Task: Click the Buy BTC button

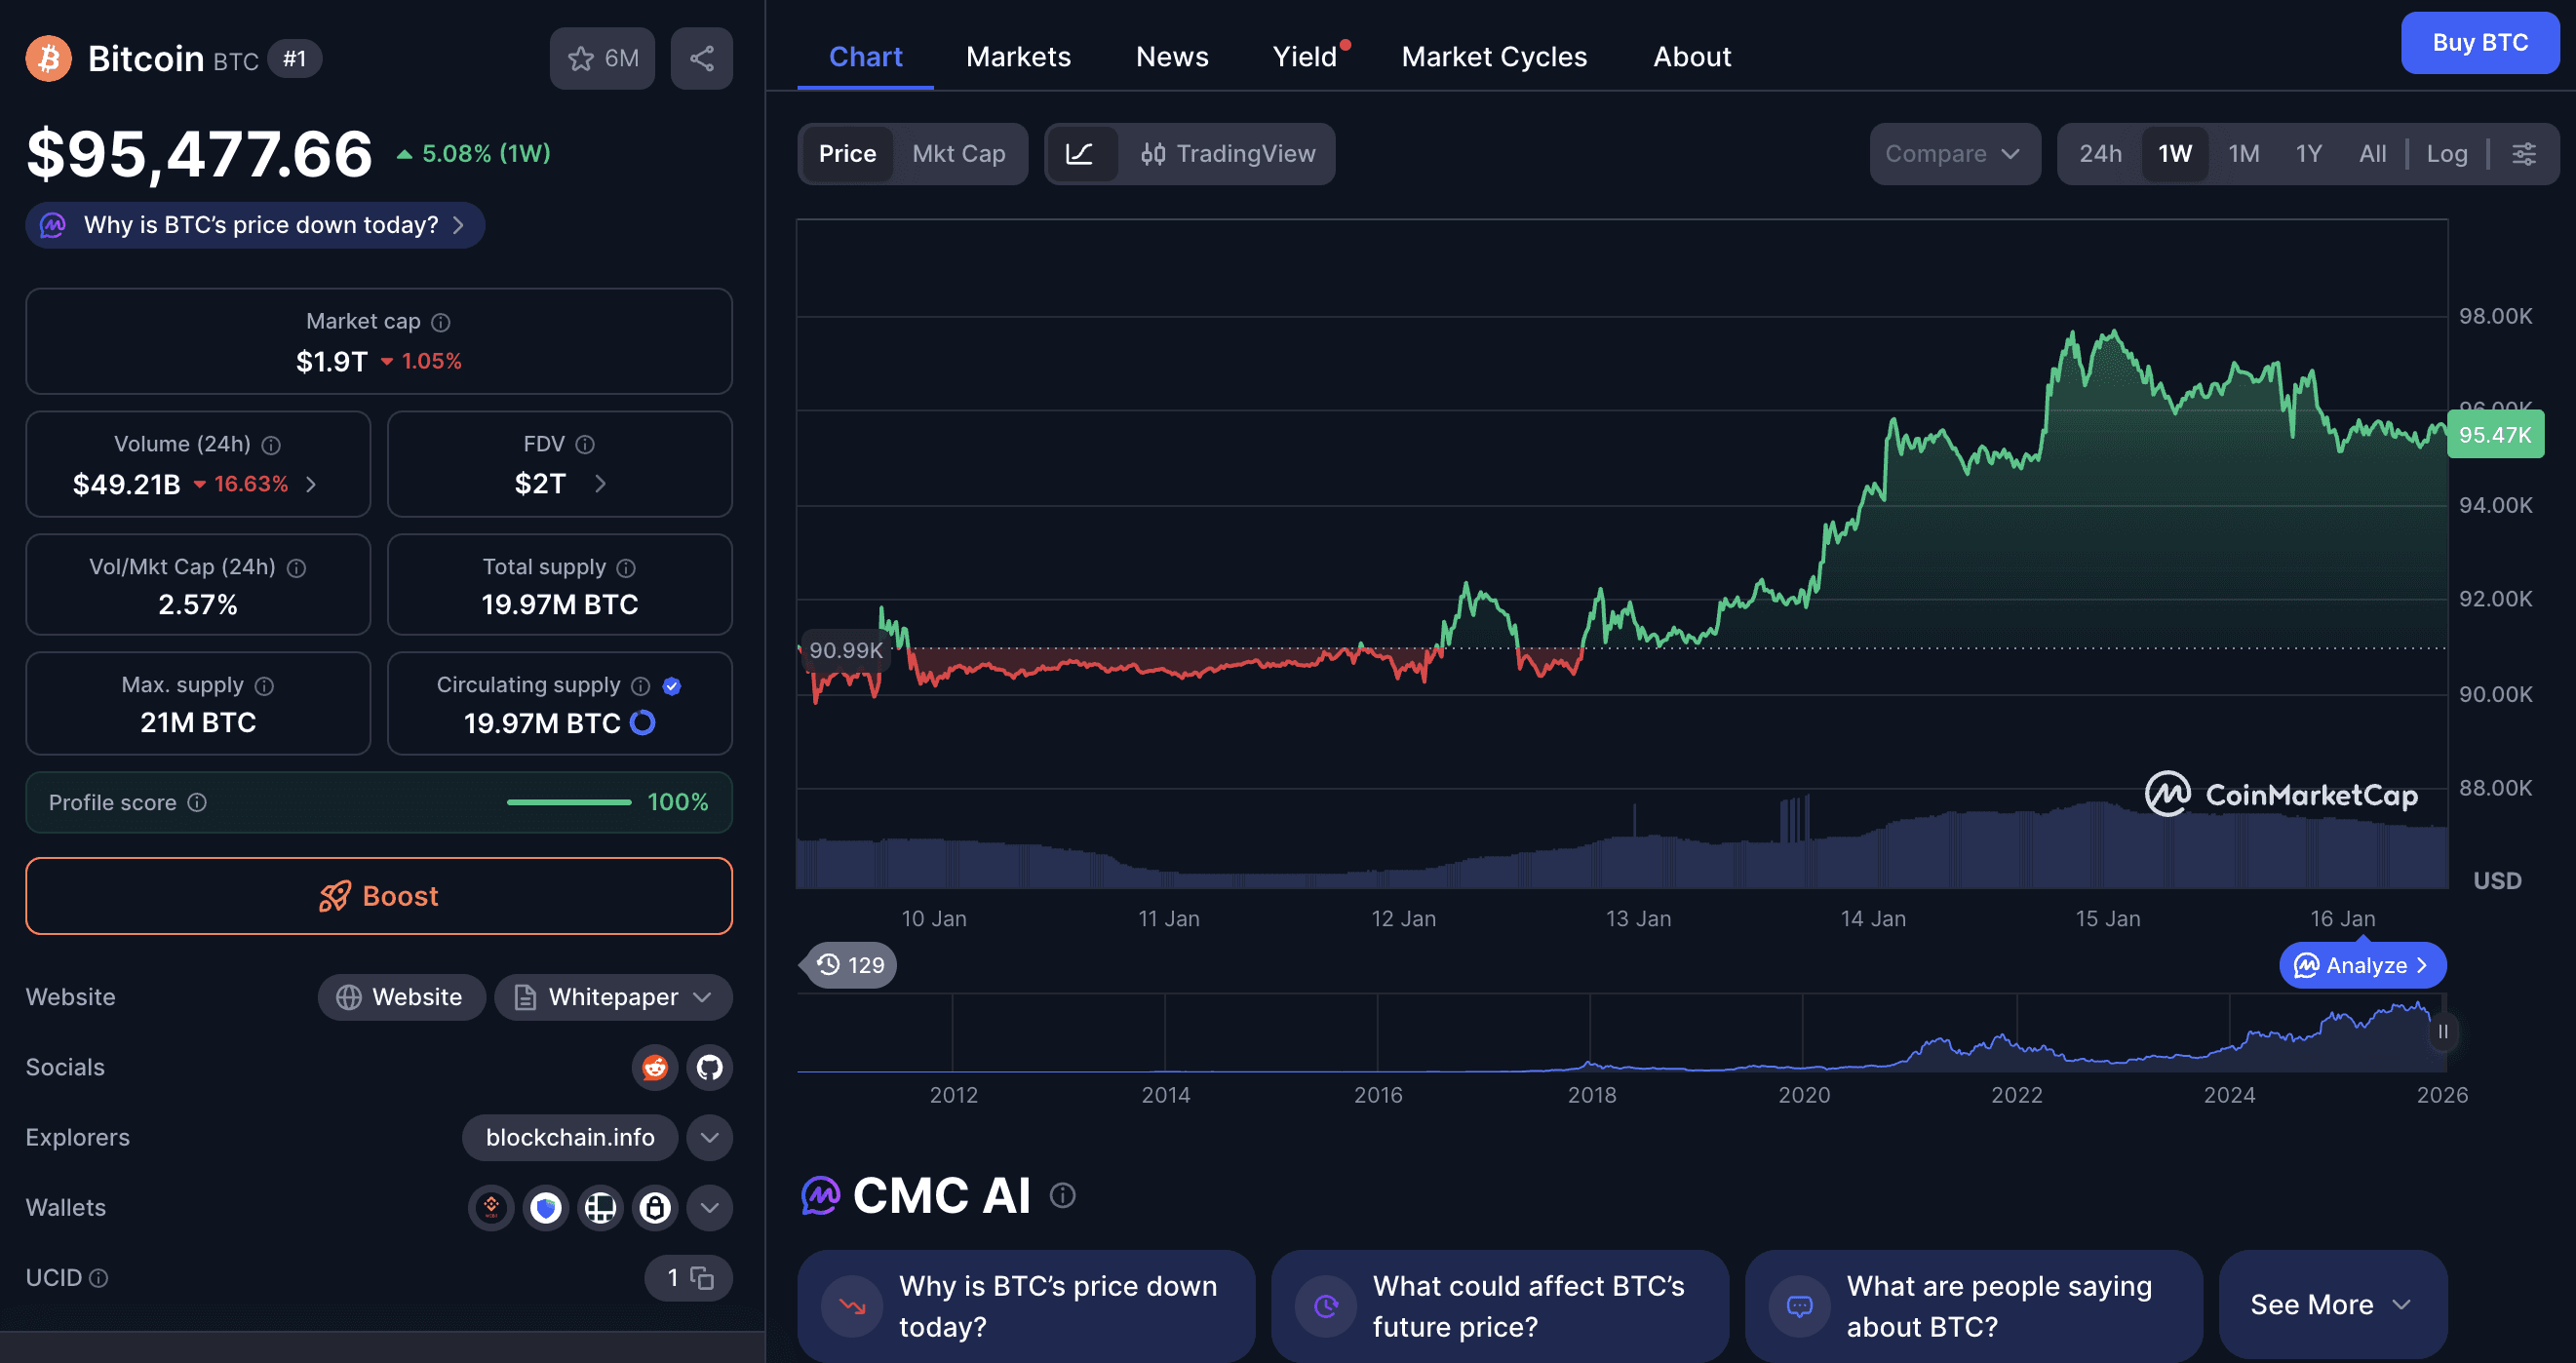Action: (2480, 43)
